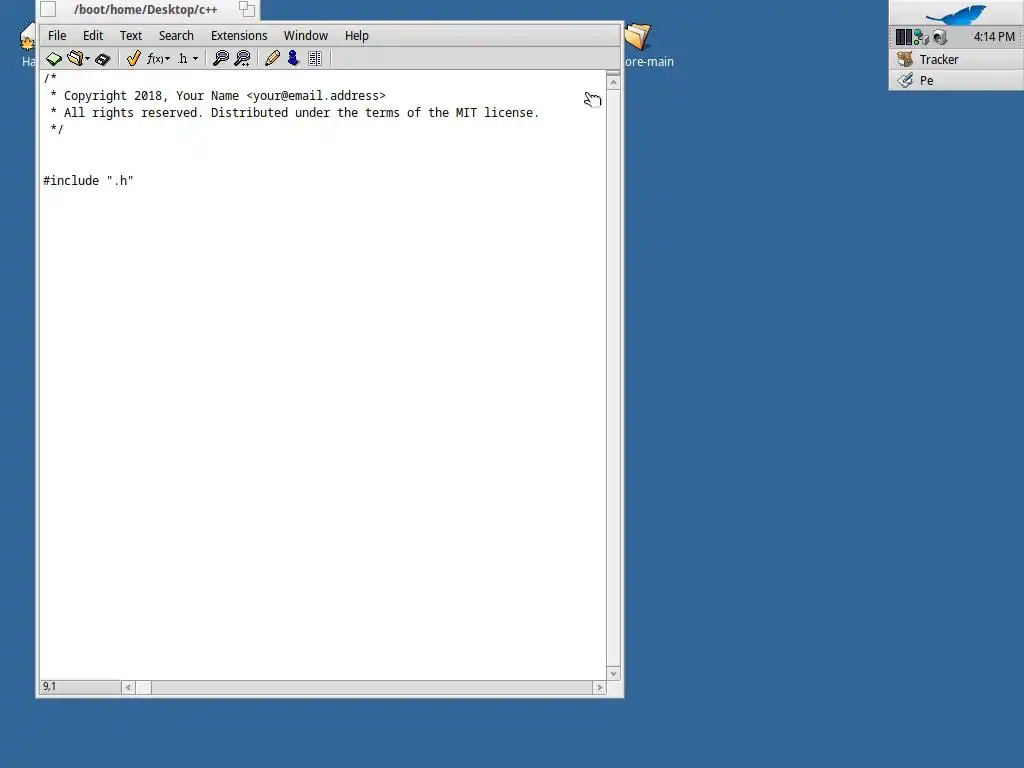Viewport: 1024px width, 768px height.
Task: Click the blue pin icon in toolbar
Action: (293, 59)
